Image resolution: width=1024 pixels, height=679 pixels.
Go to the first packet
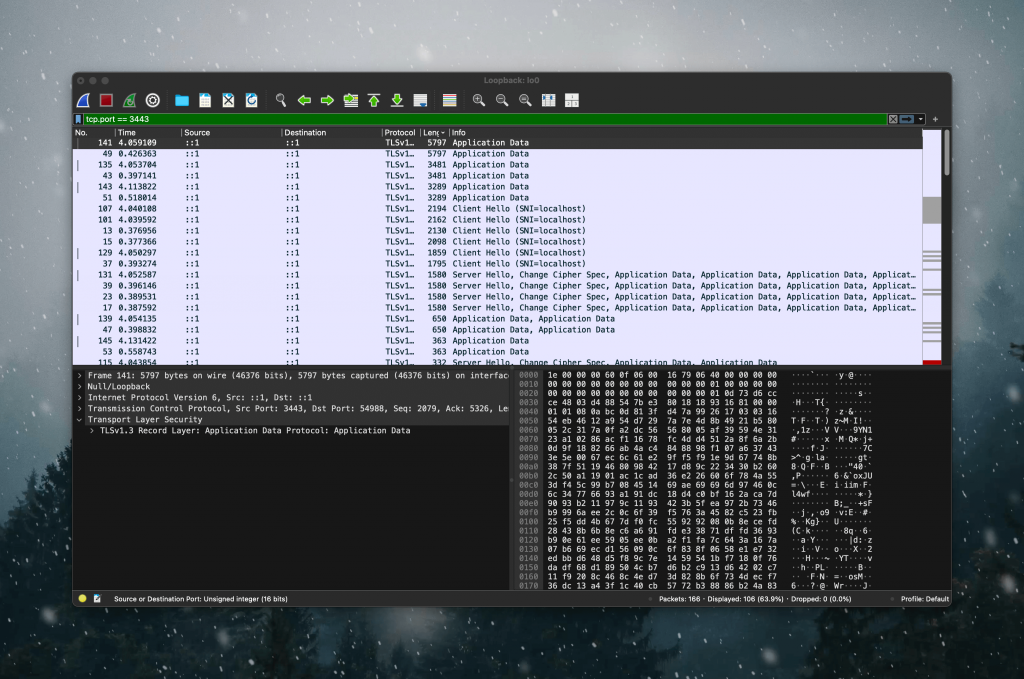(x=374, y=100)
